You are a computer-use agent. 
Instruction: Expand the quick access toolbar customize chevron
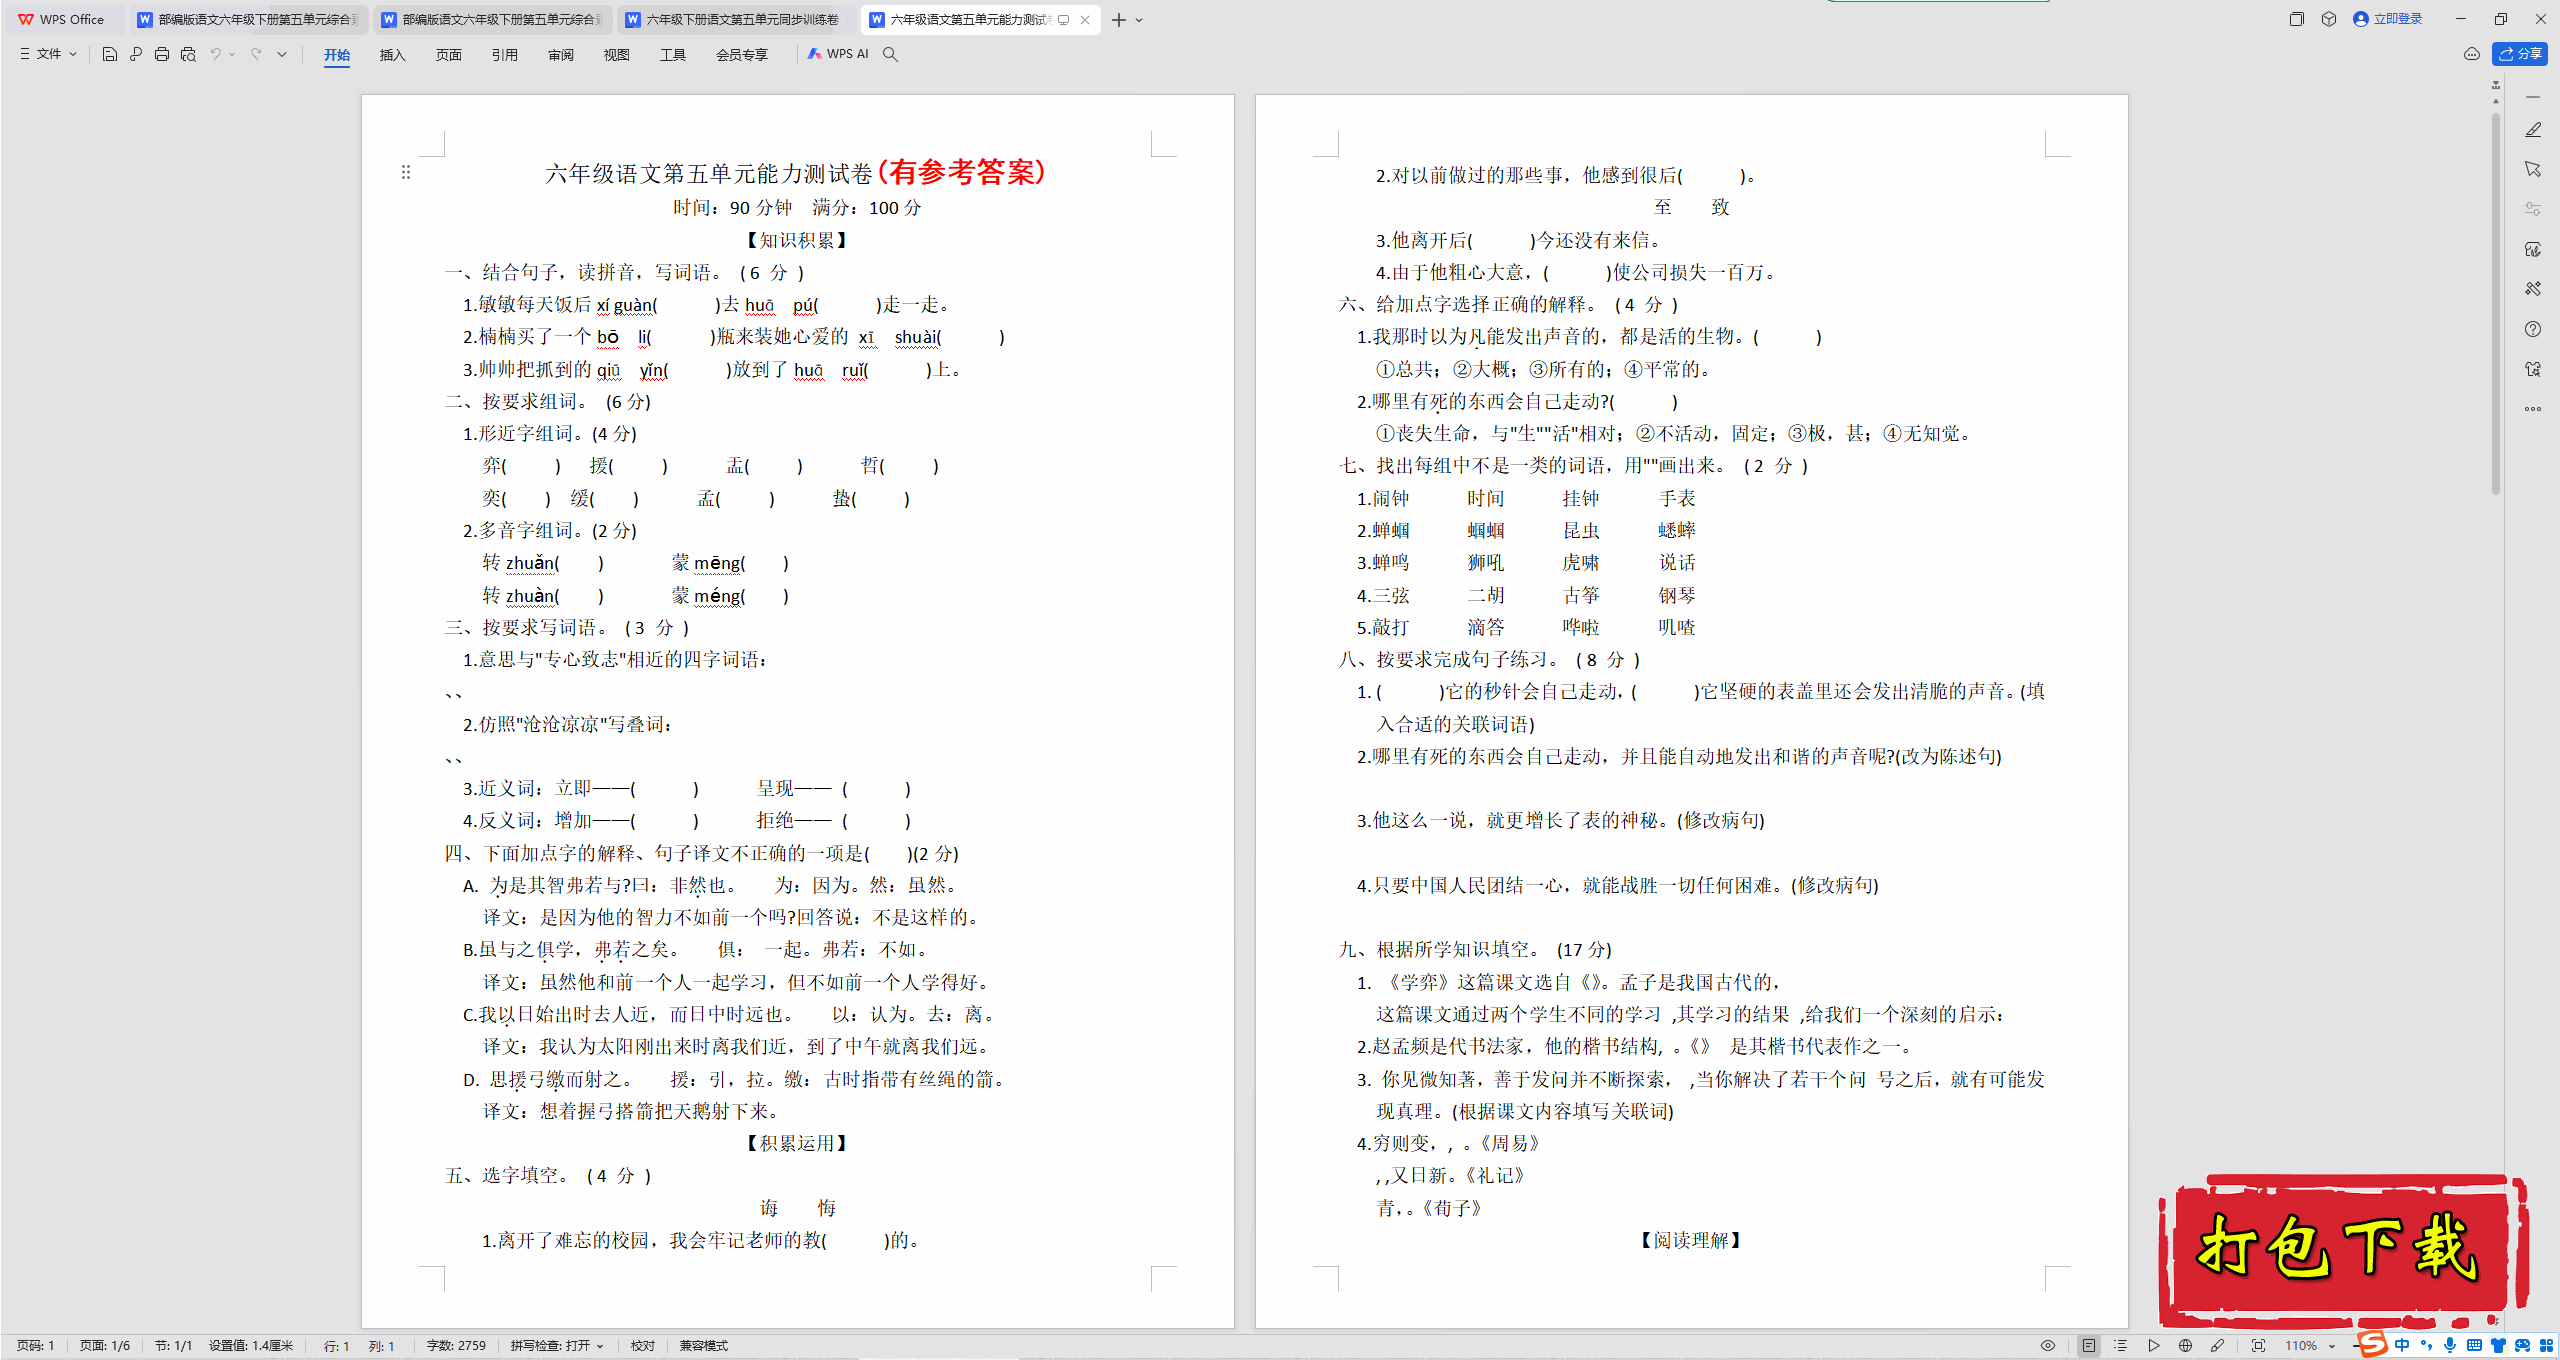282,54
